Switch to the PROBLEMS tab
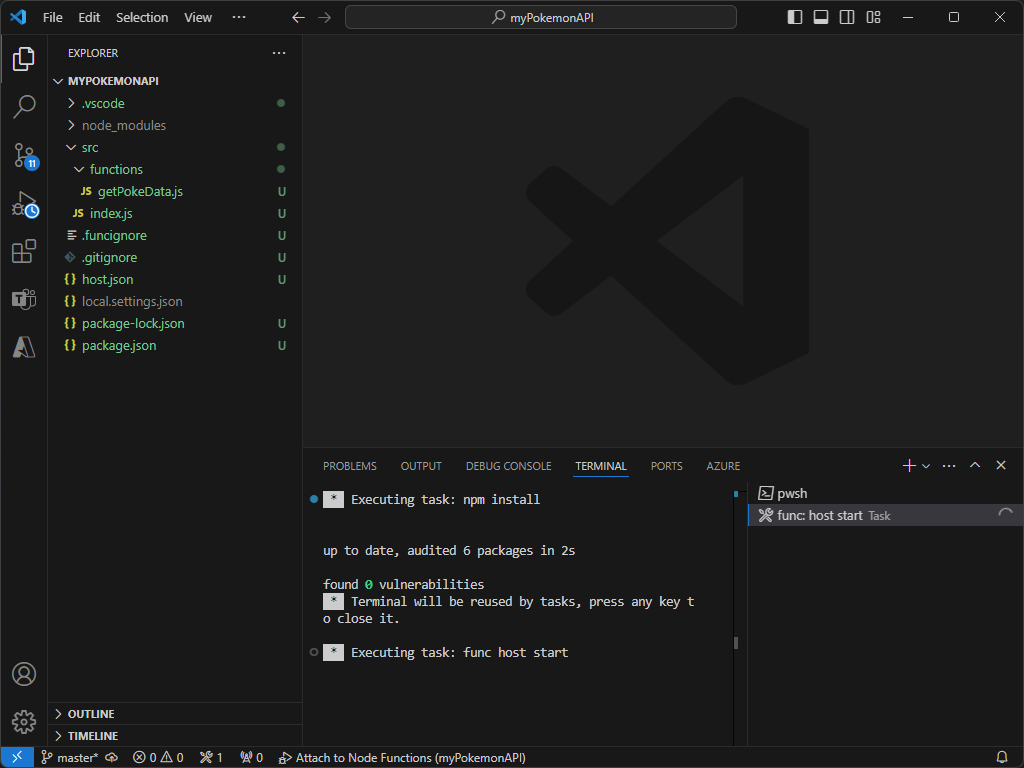 349,466
